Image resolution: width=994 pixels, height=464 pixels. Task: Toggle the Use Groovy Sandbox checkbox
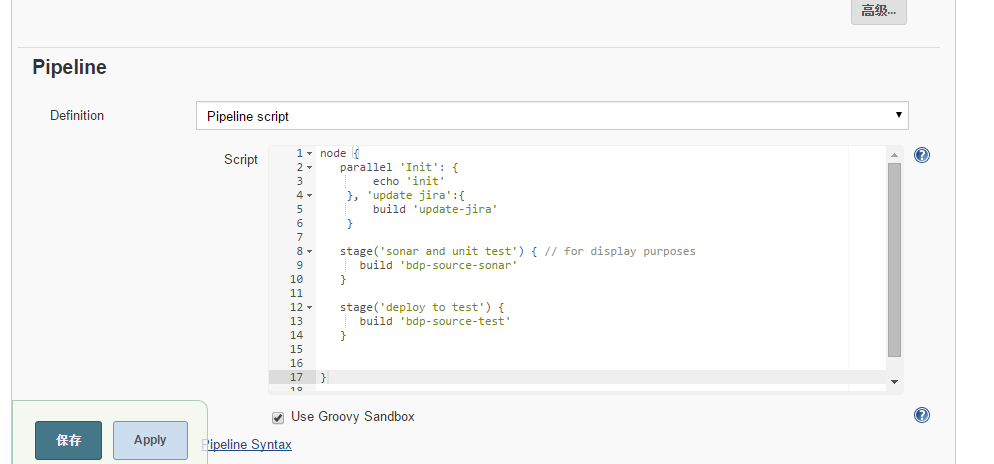click(278, 417)
